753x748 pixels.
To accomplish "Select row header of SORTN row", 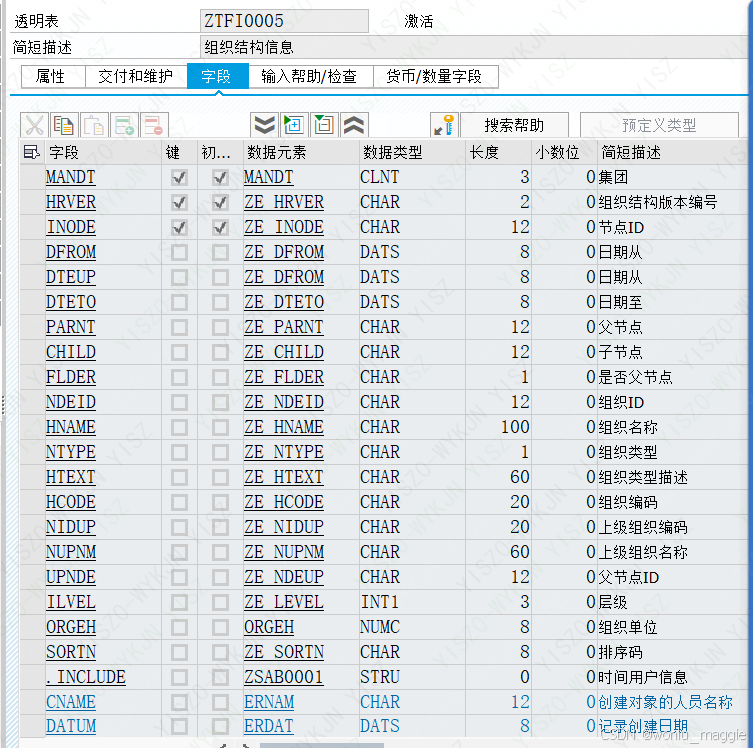I will pos(32,652).
